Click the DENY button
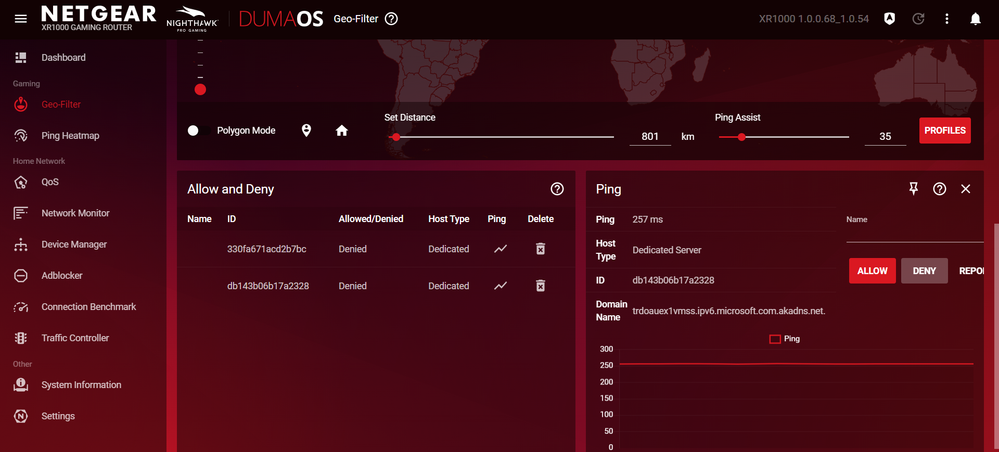The height and width of the screenshot is (452, 999). [x=924, y=271]
